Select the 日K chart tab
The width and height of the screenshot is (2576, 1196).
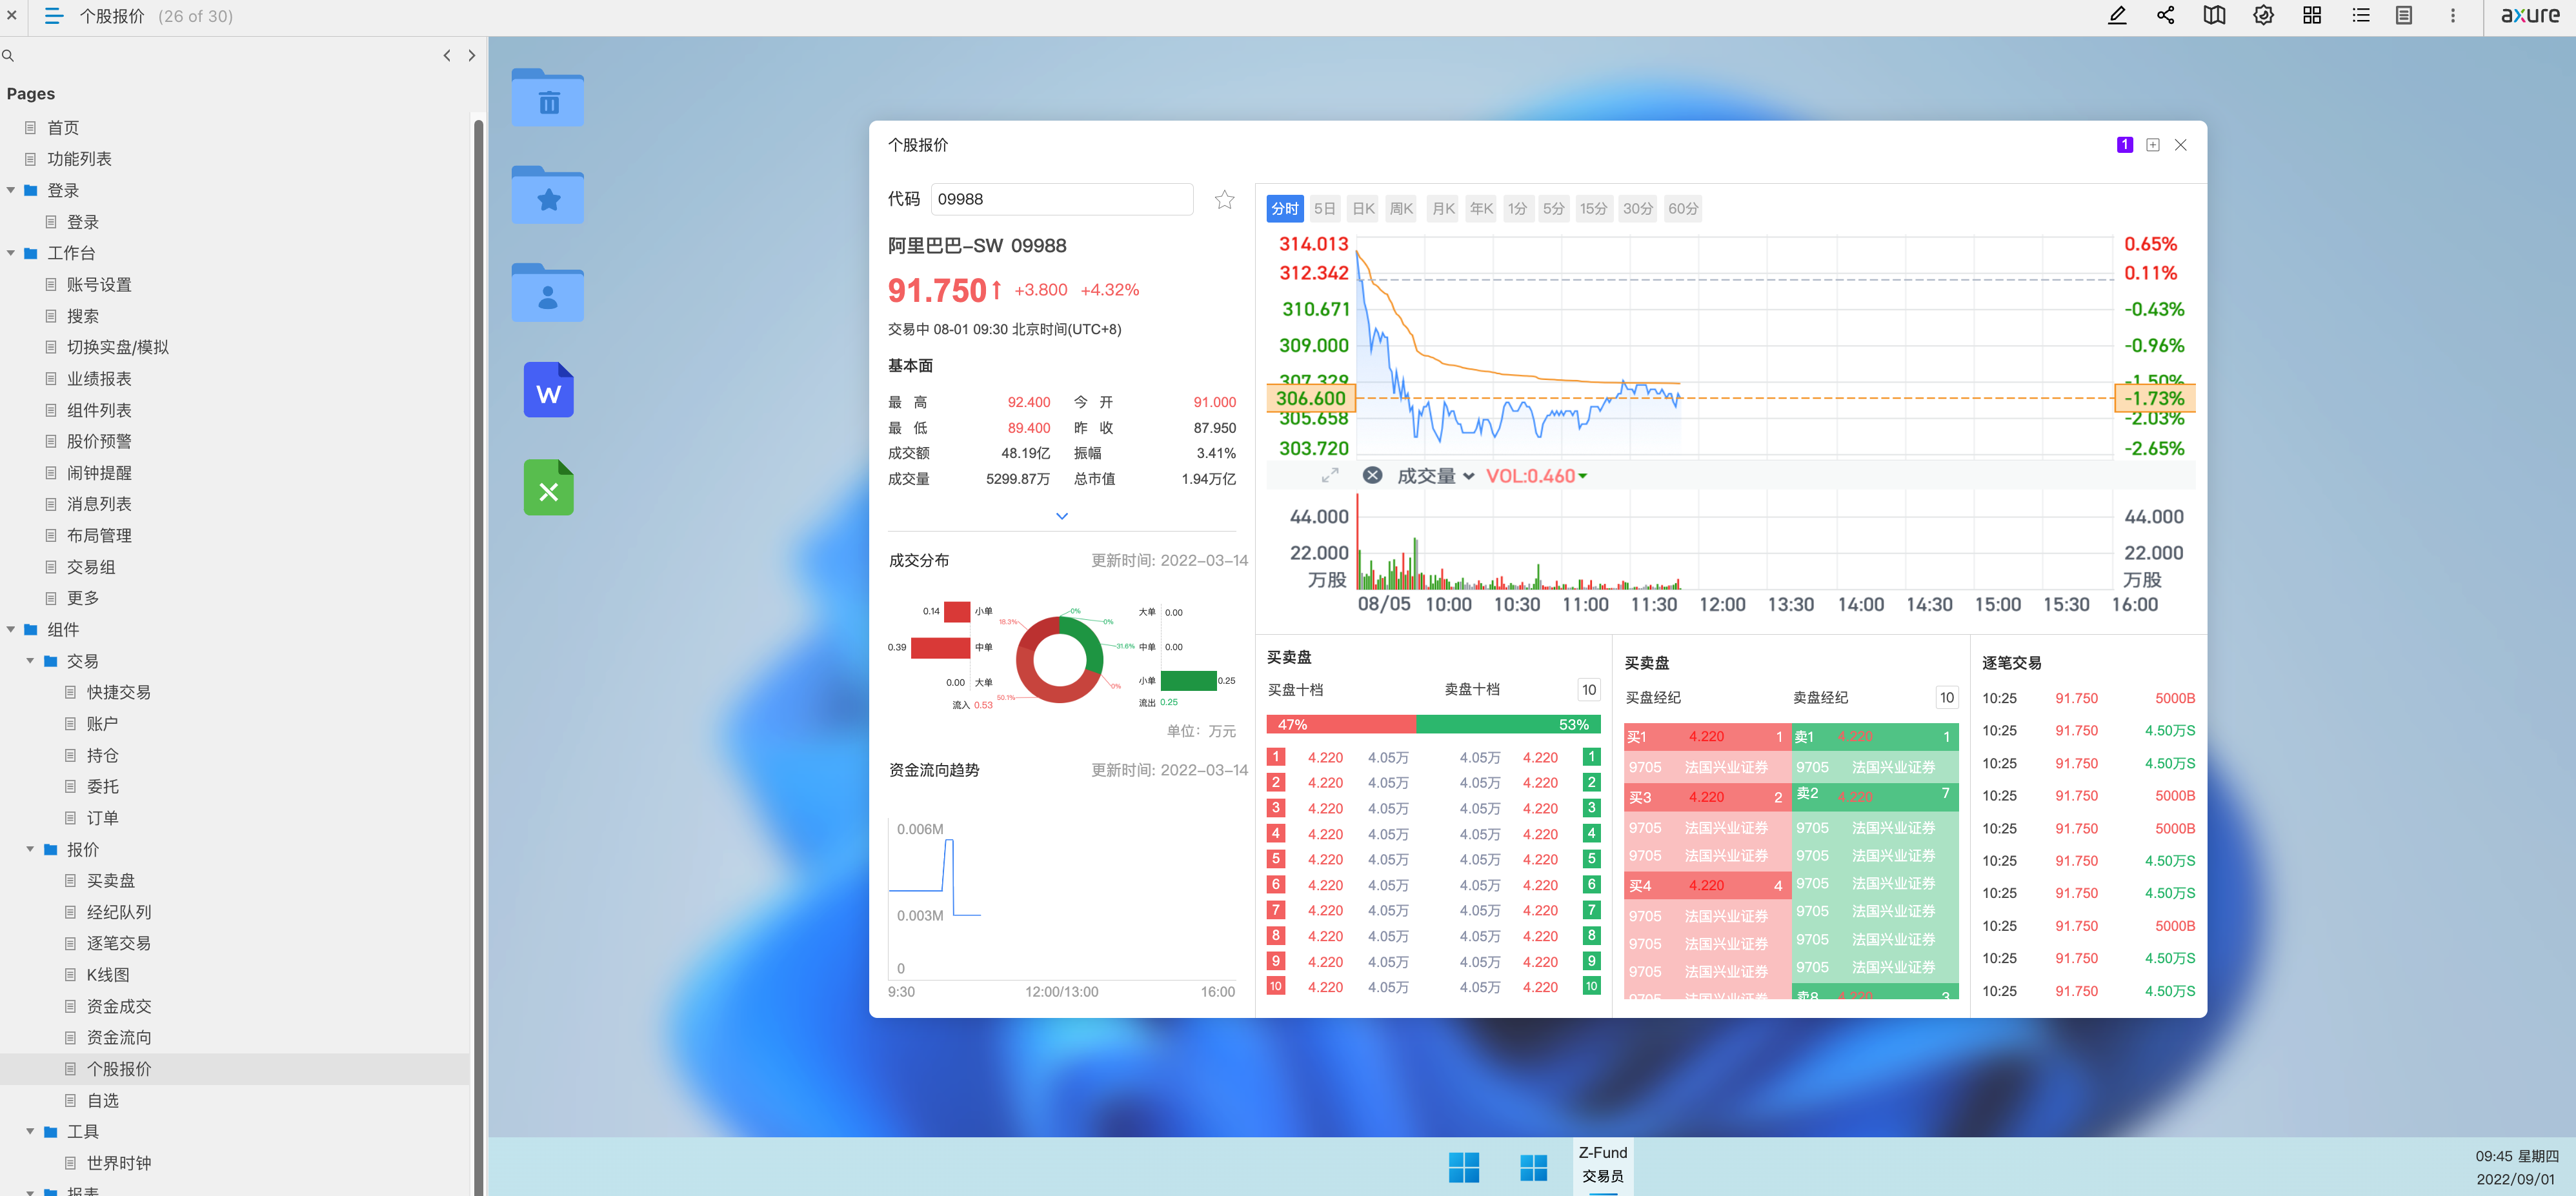pos(1363,209)
